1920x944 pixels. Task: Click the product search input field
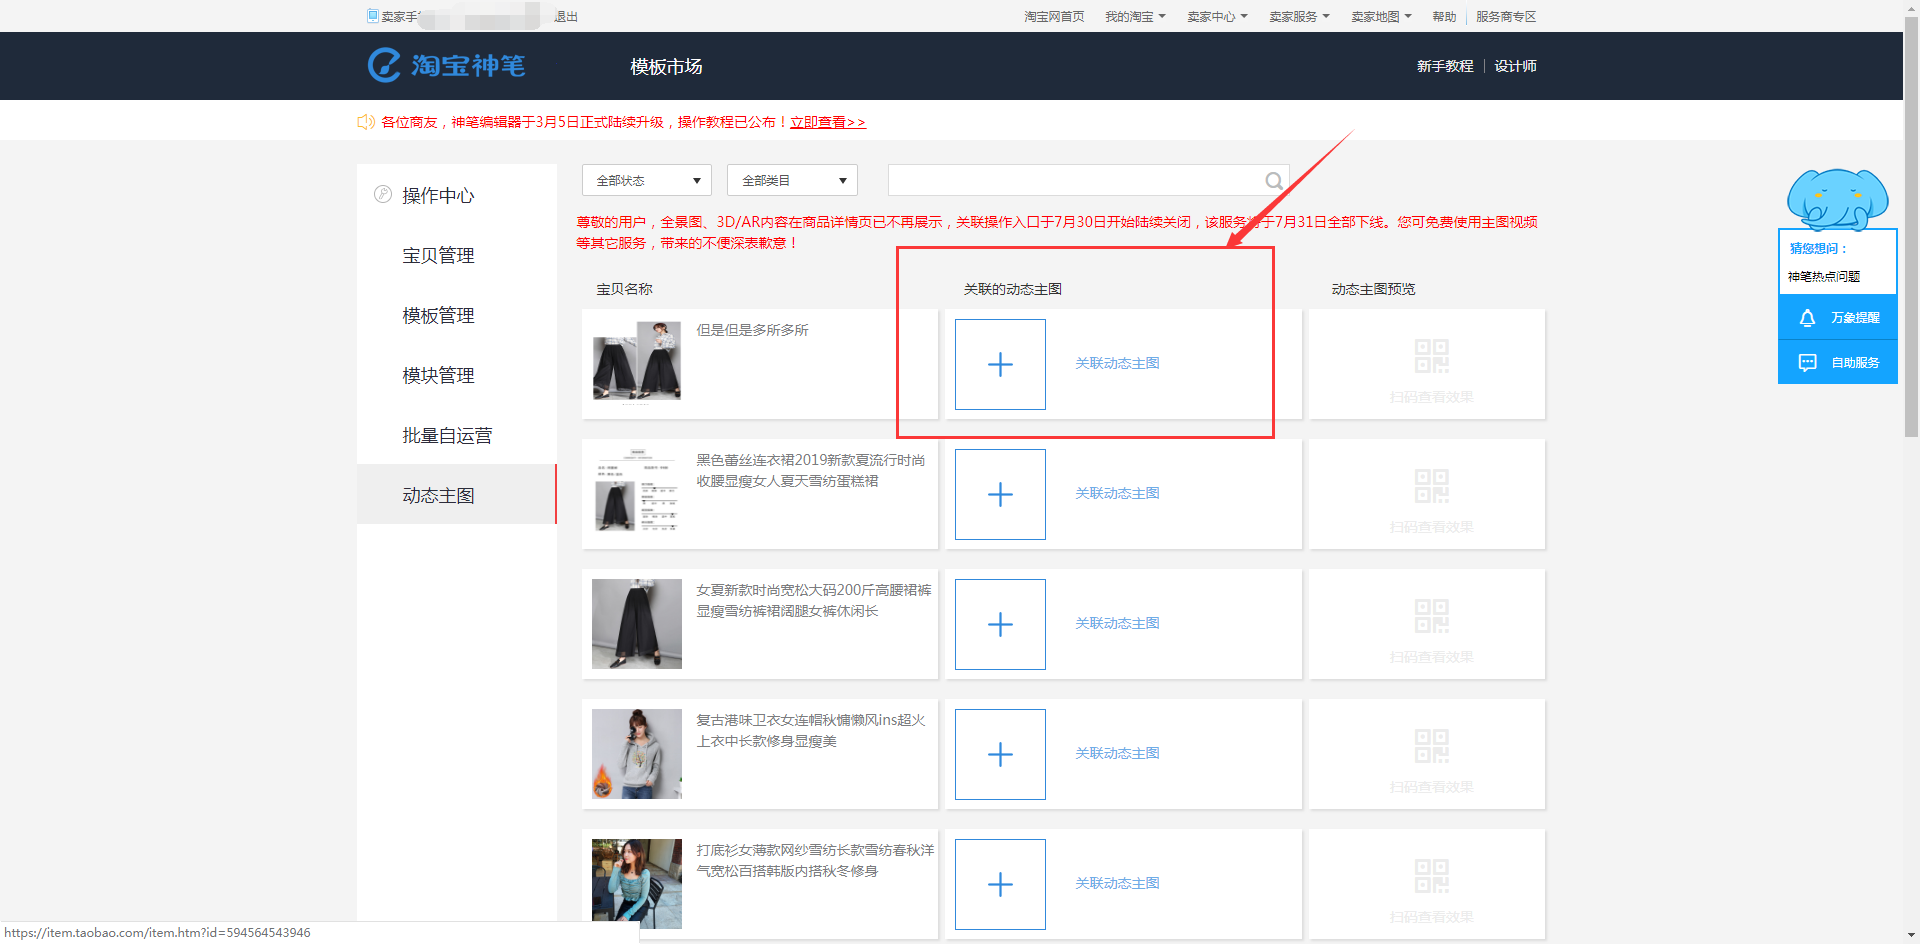(1075, 181)
